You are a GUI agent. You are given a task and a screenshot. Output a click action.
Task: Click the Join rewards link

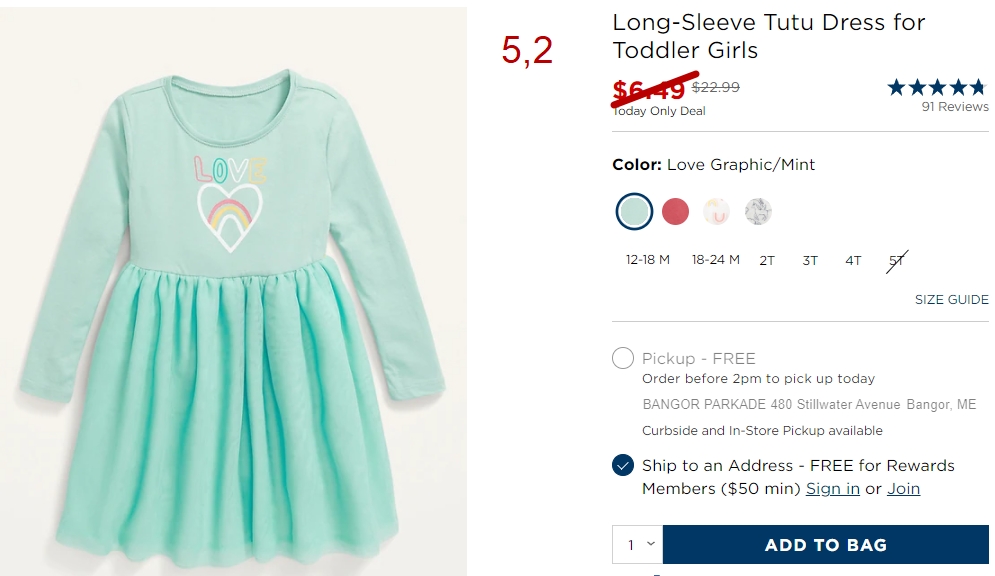[x=904, y=488]
